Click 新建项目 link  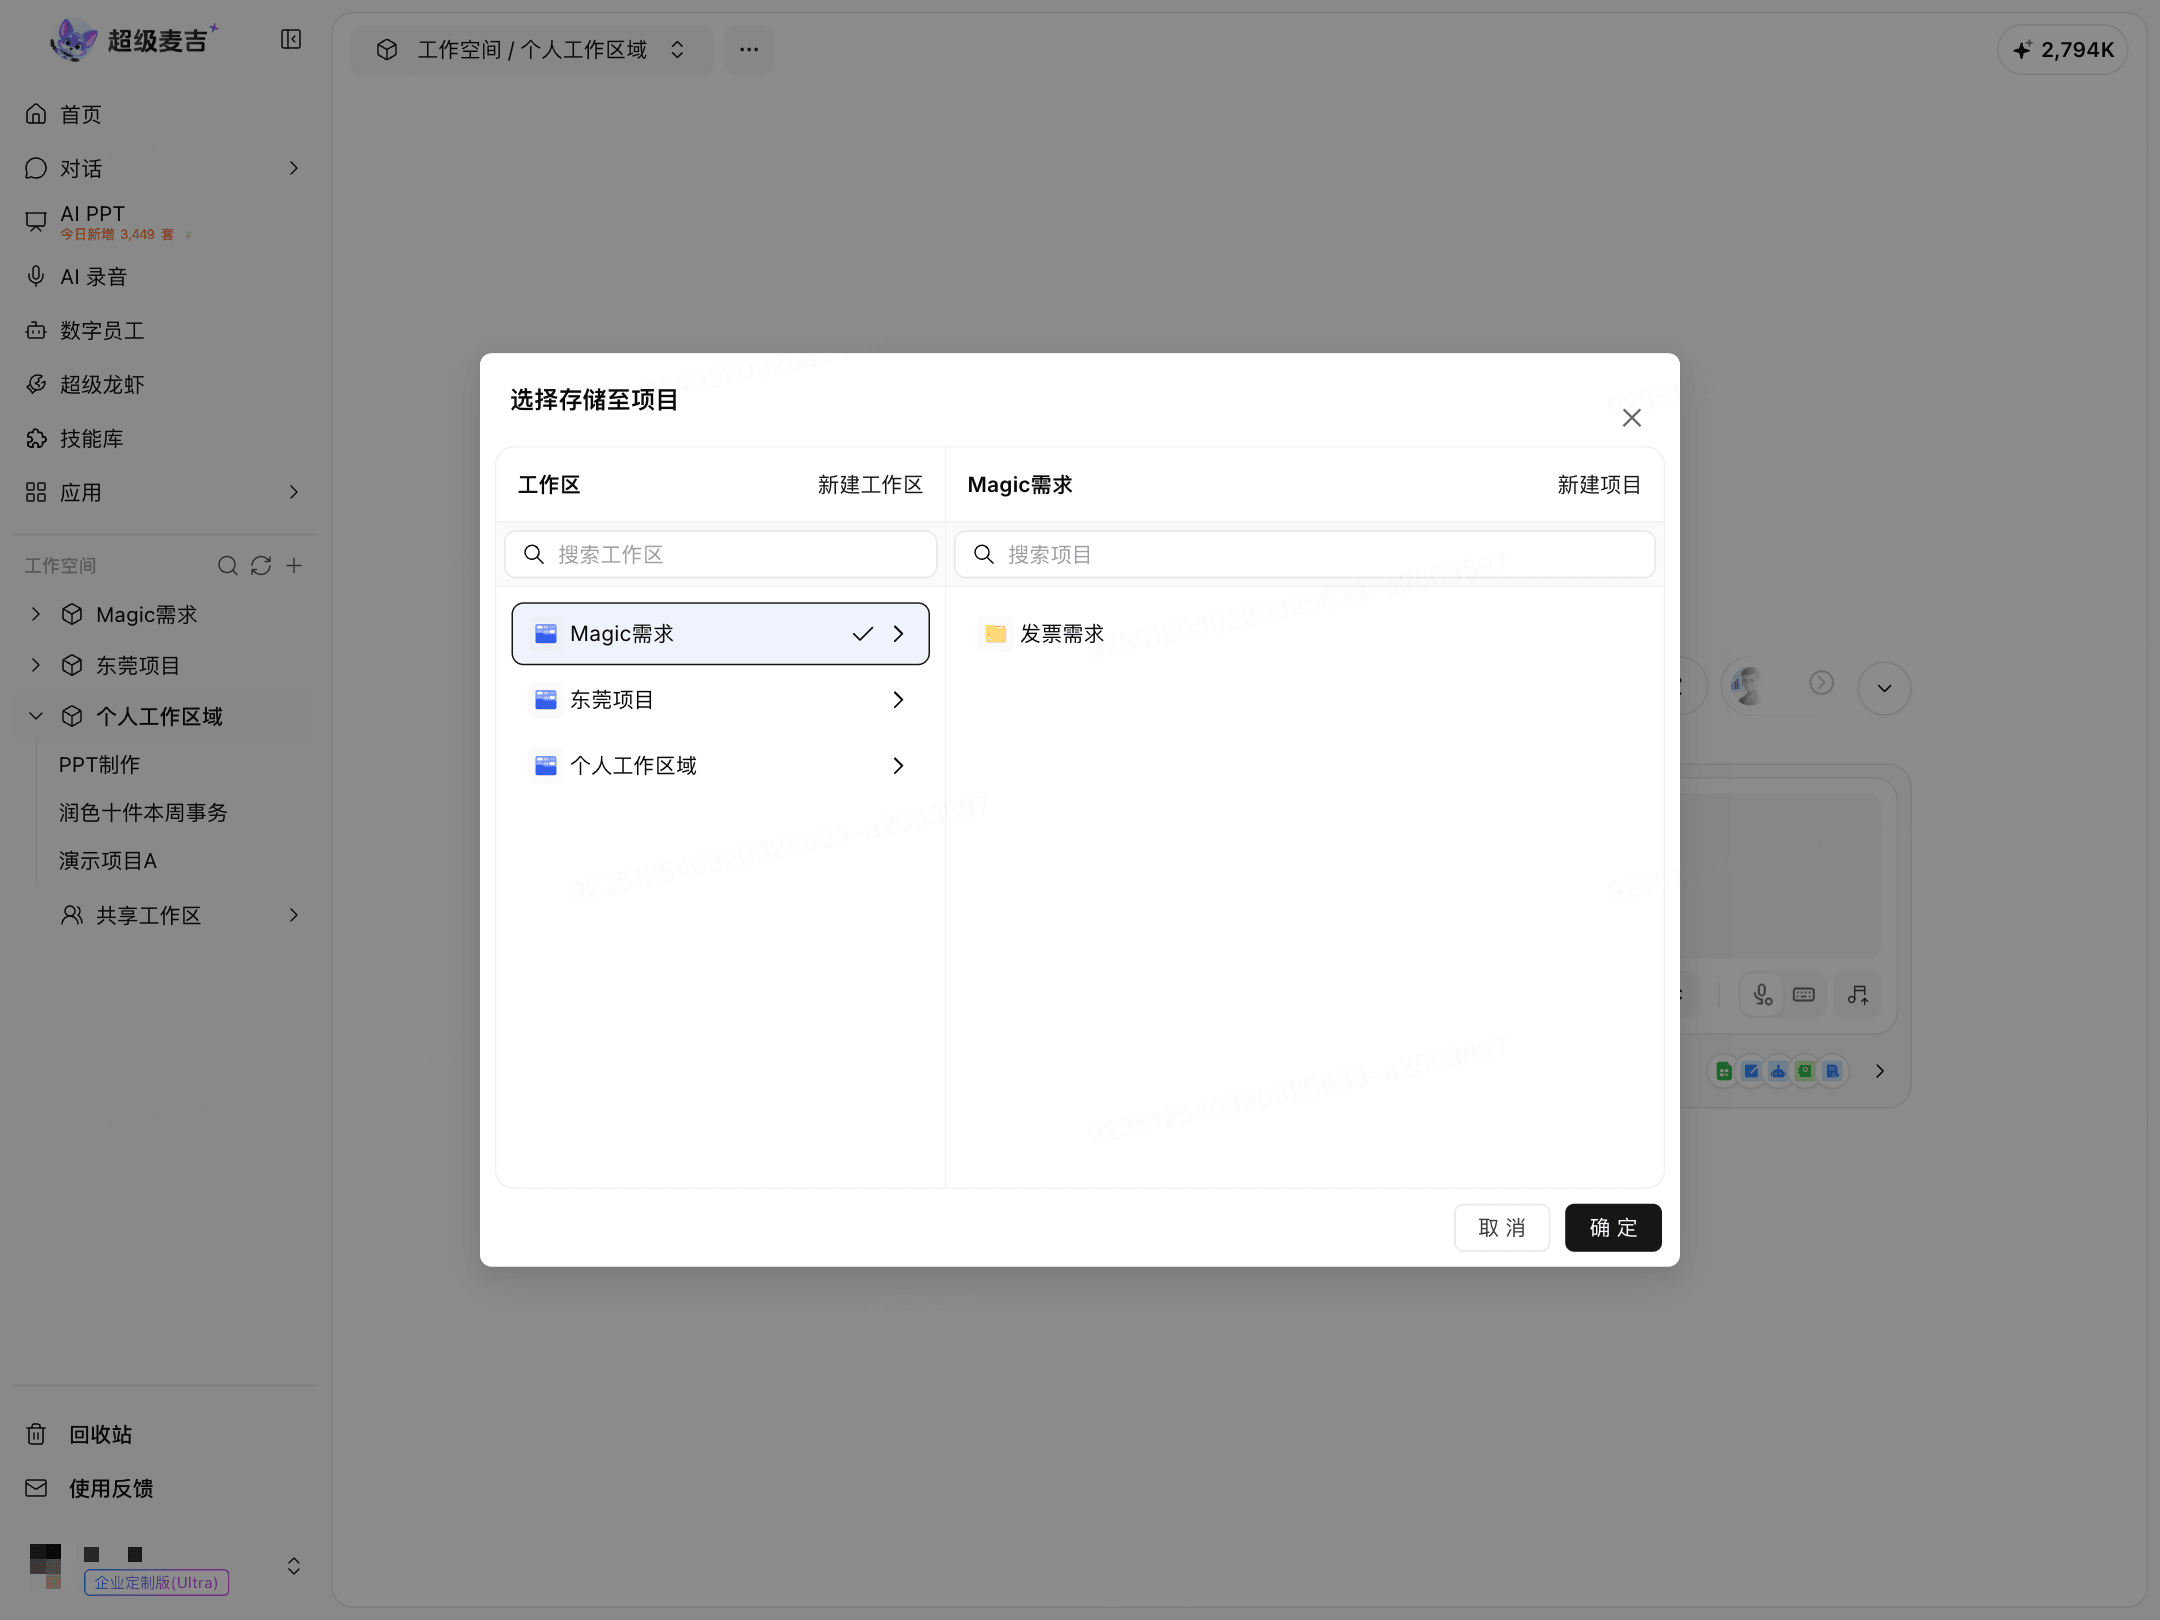(x=1599, y=485)
